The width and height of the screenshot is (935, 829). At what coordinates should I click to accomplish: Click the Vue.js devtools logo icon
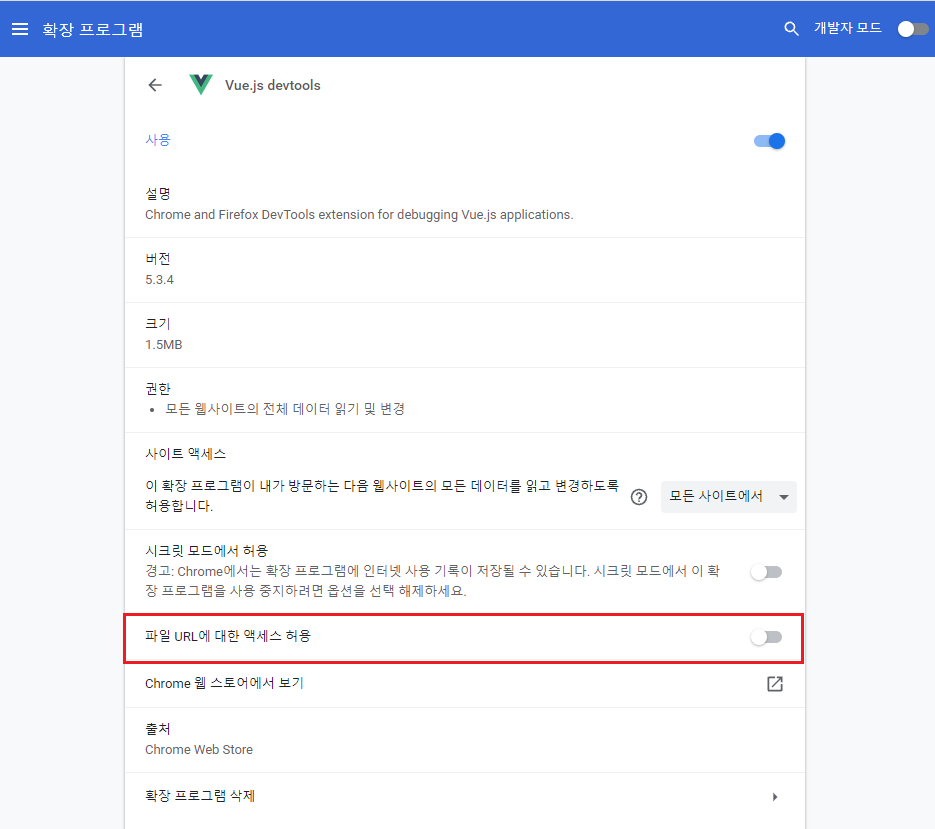(x=201, y=85)
